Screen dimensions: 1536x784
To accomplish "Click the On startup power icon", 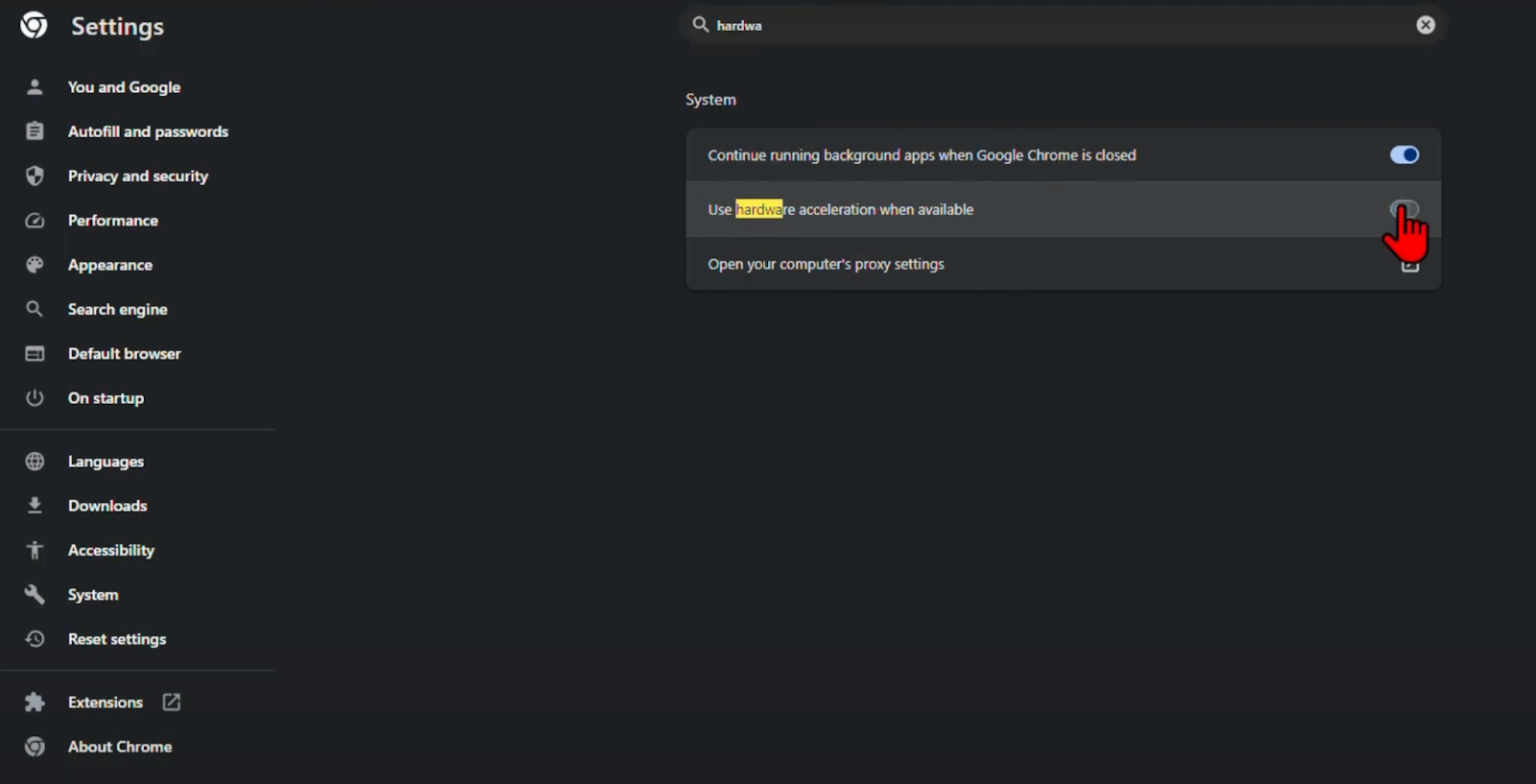I will (x=34, y=398).
